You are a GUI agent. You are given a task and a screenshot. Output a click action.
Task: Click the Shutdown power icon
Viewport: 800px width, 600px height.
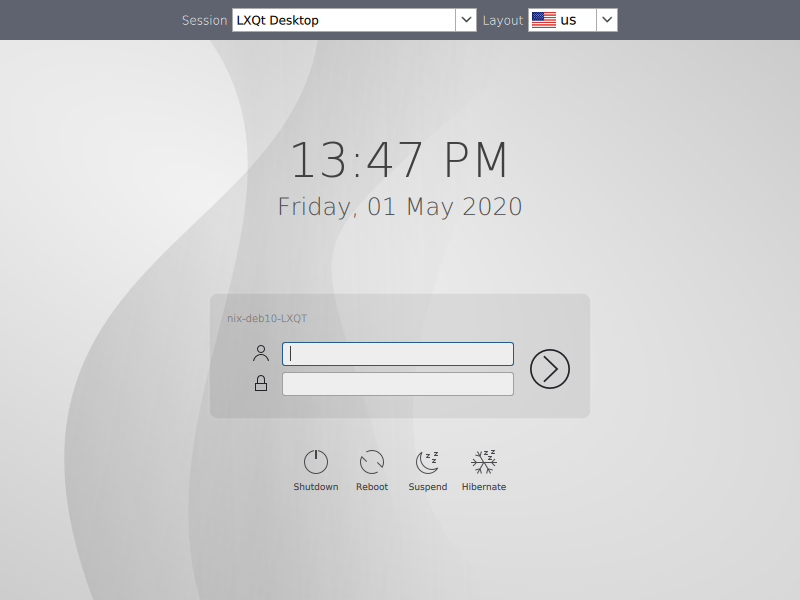pos(316,462)
